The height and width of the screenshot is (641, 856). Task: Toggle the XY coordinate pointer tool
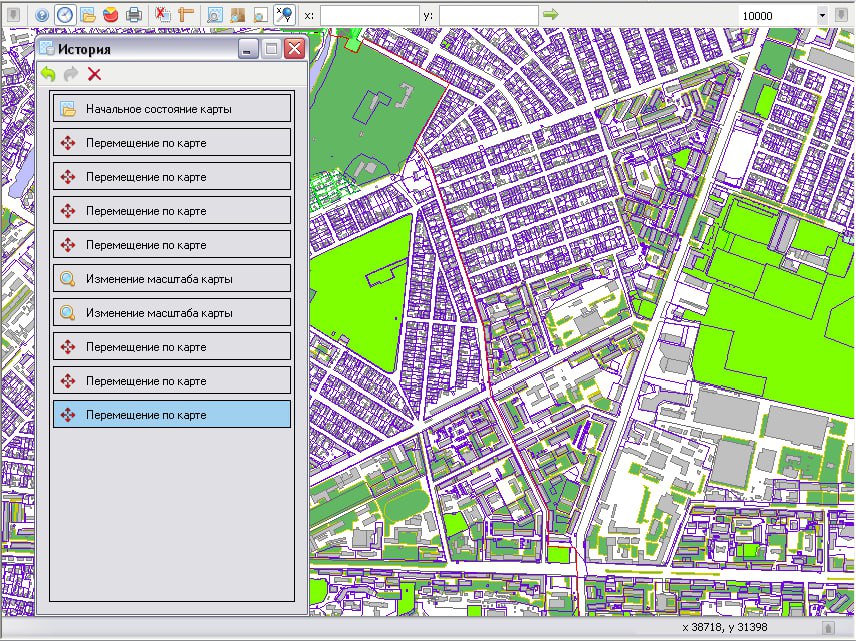tap(284, 15)
